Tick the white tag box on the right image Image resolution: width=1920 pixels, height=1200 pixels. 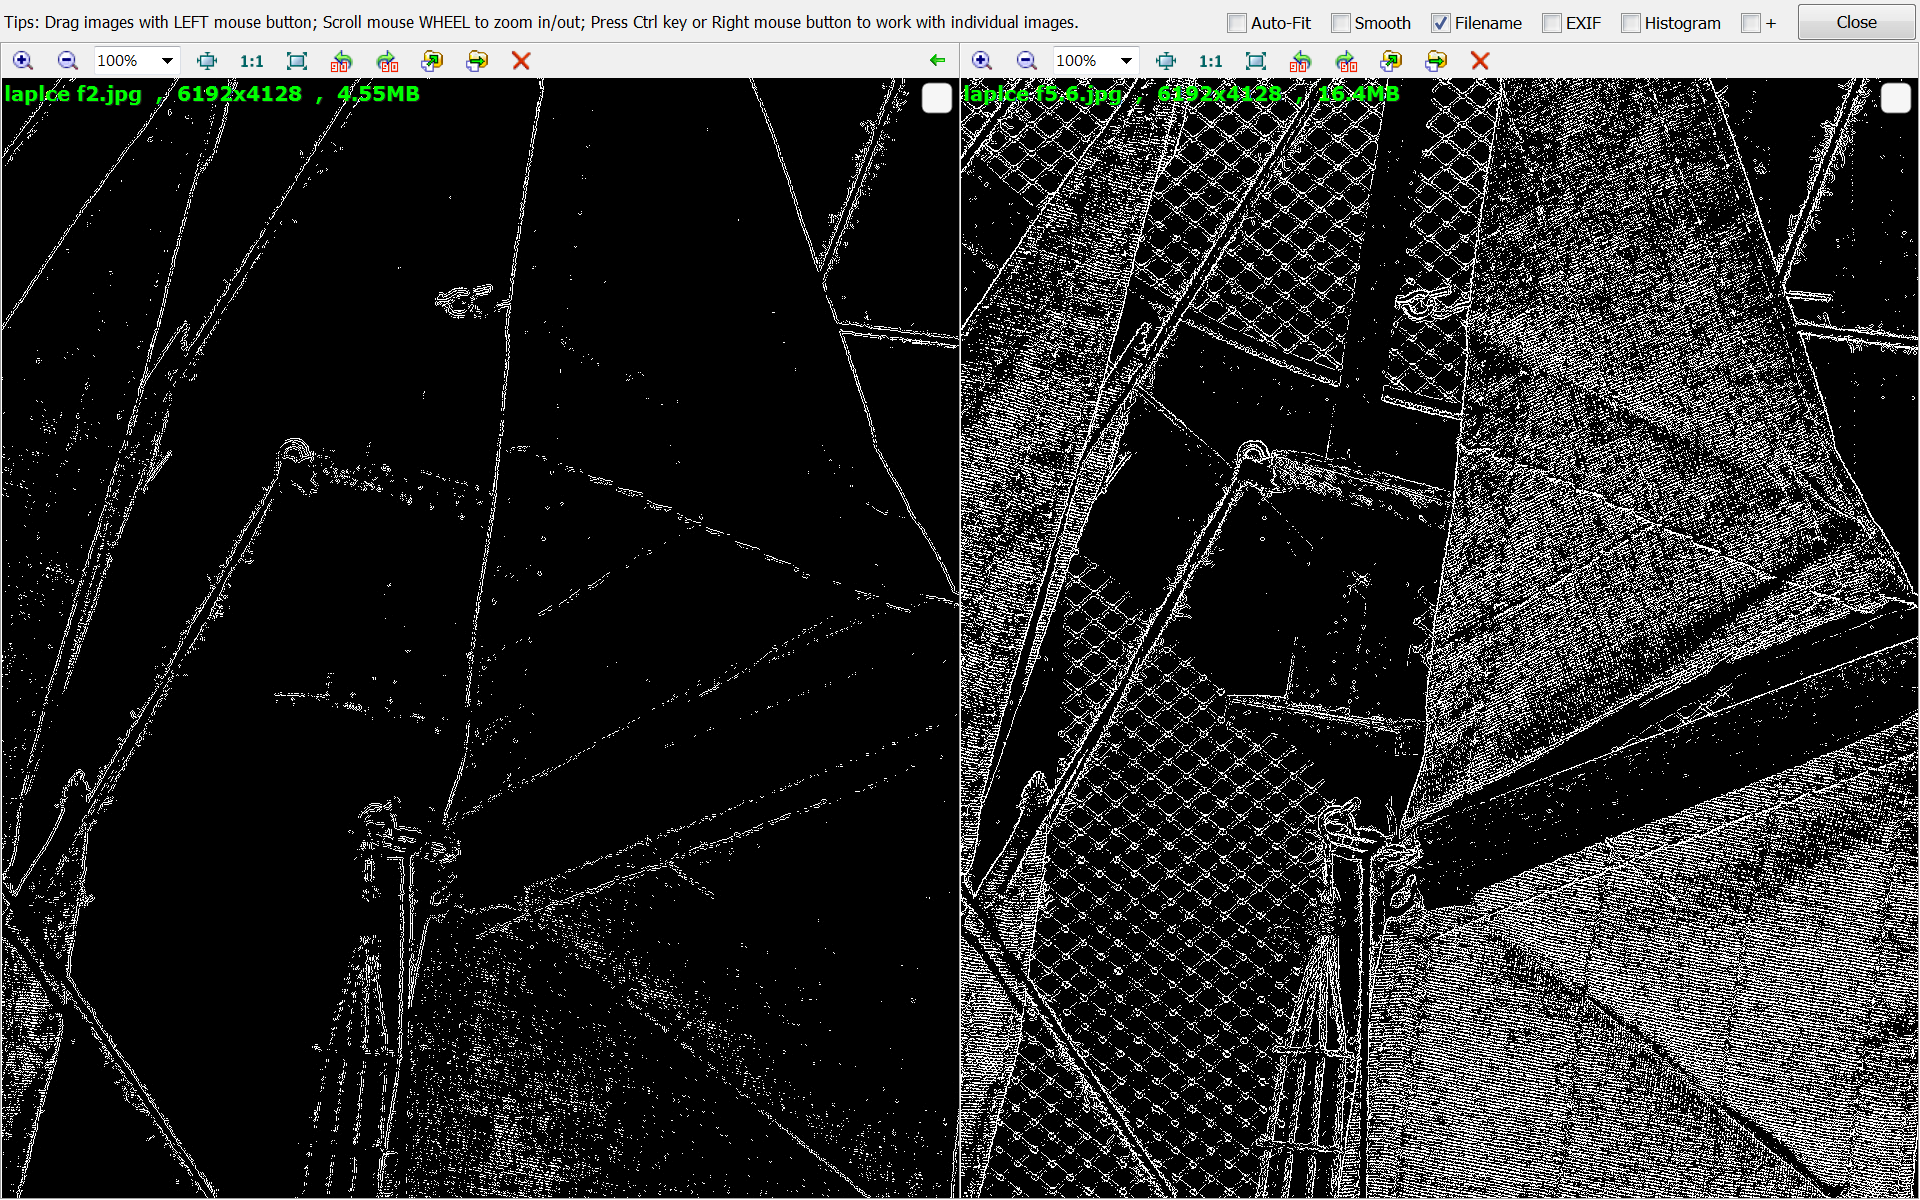(1896, 98)
